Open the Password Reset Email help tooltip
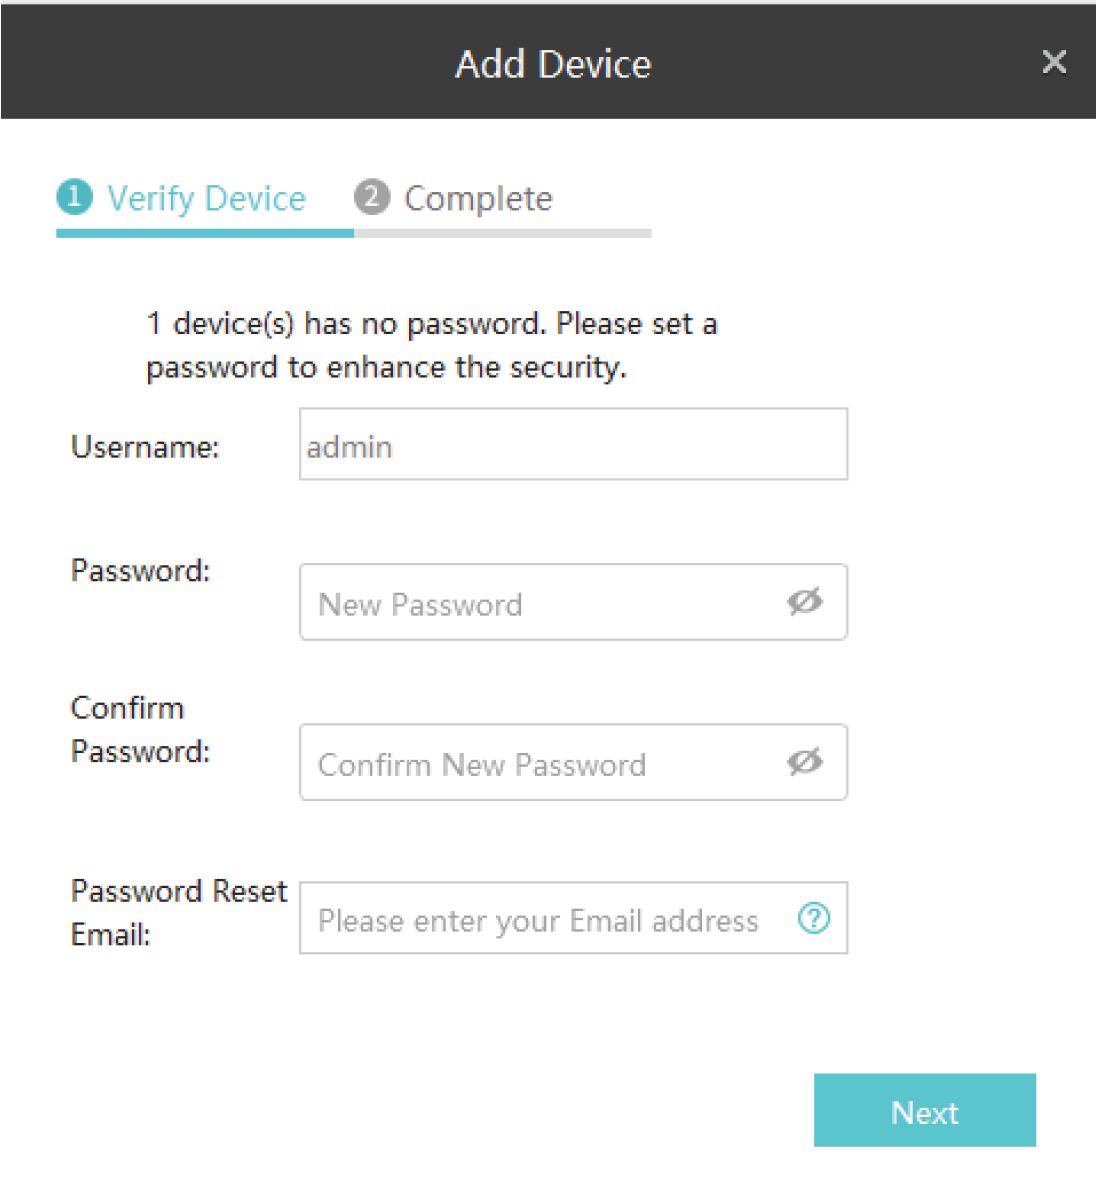The height and width of the screenshot is (1188, 1096). coord(814,919)
